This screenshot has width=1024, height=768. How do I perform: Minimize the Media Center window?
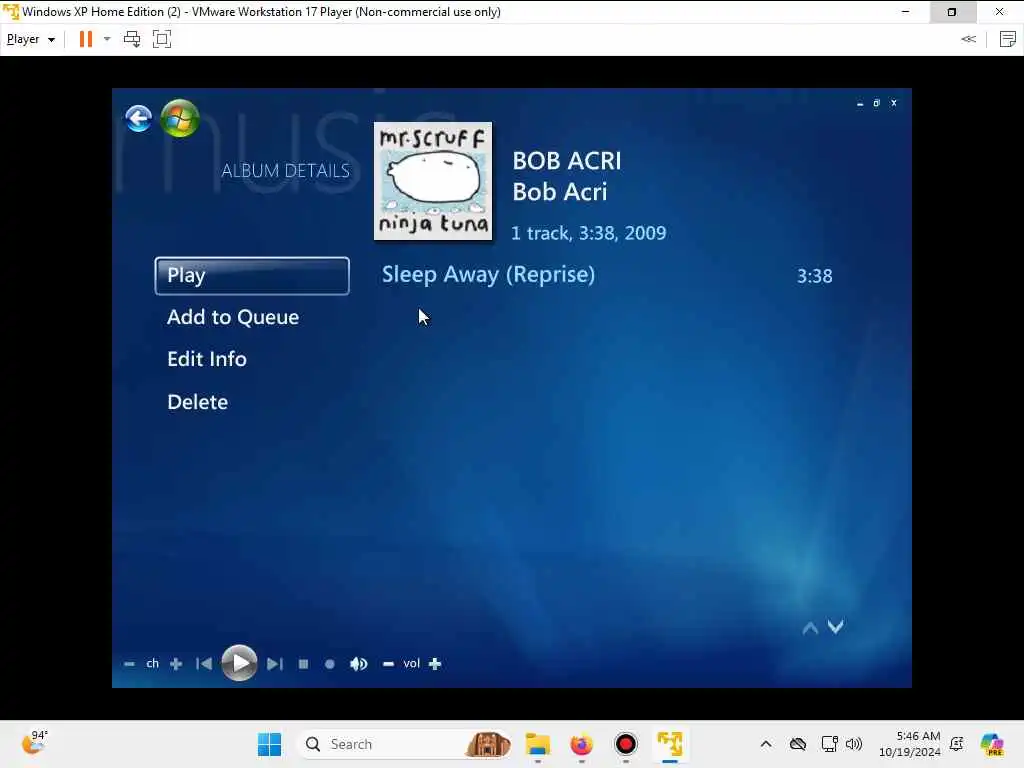coord(860,103)
